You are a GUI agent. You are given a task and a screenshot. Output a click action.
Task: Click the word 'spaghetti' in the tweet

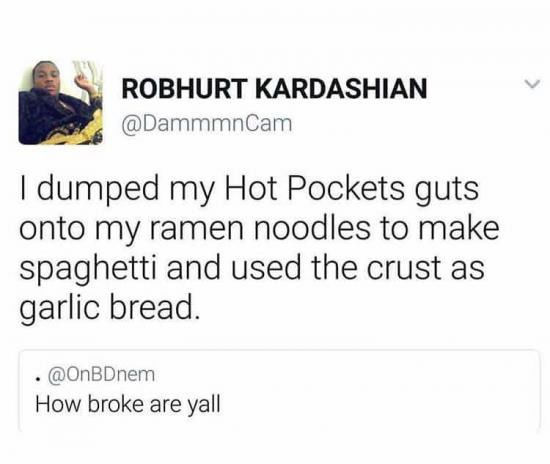(87, 270)
